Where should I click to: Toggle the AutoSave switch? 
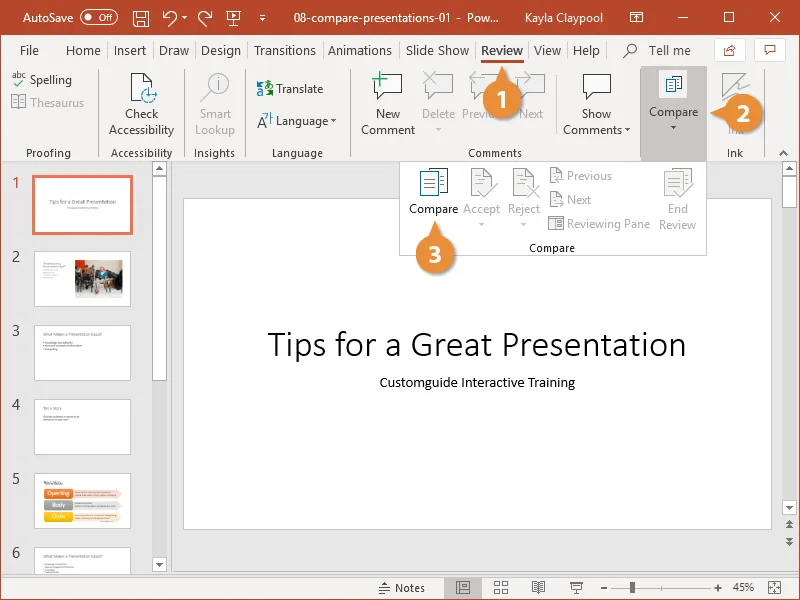click(x=98, y=18)
